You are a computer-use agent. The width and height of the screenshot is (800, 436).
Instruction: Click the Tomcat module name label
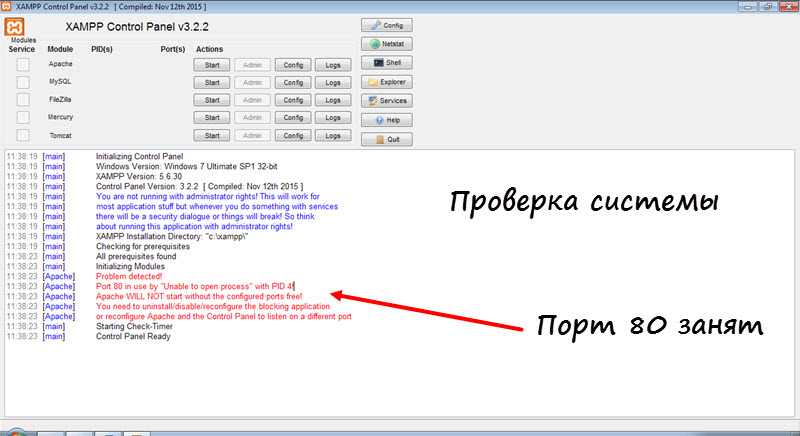[60, 136]
